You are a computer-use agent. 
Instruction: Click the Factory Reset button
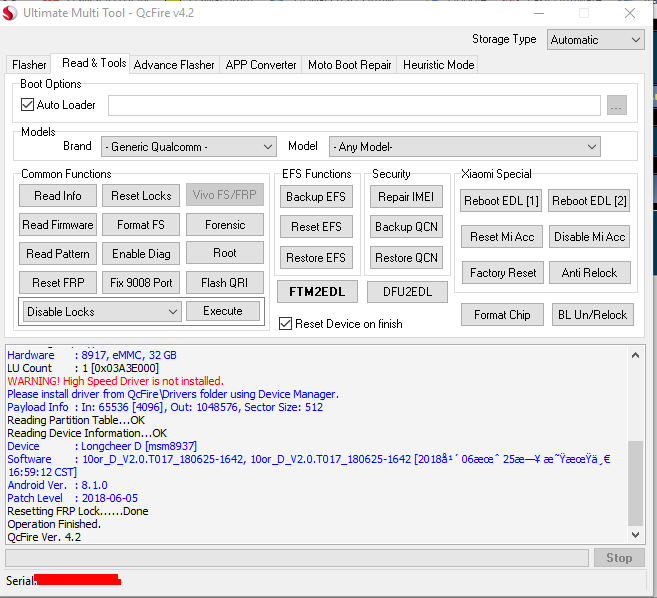[x=503, y=273]
